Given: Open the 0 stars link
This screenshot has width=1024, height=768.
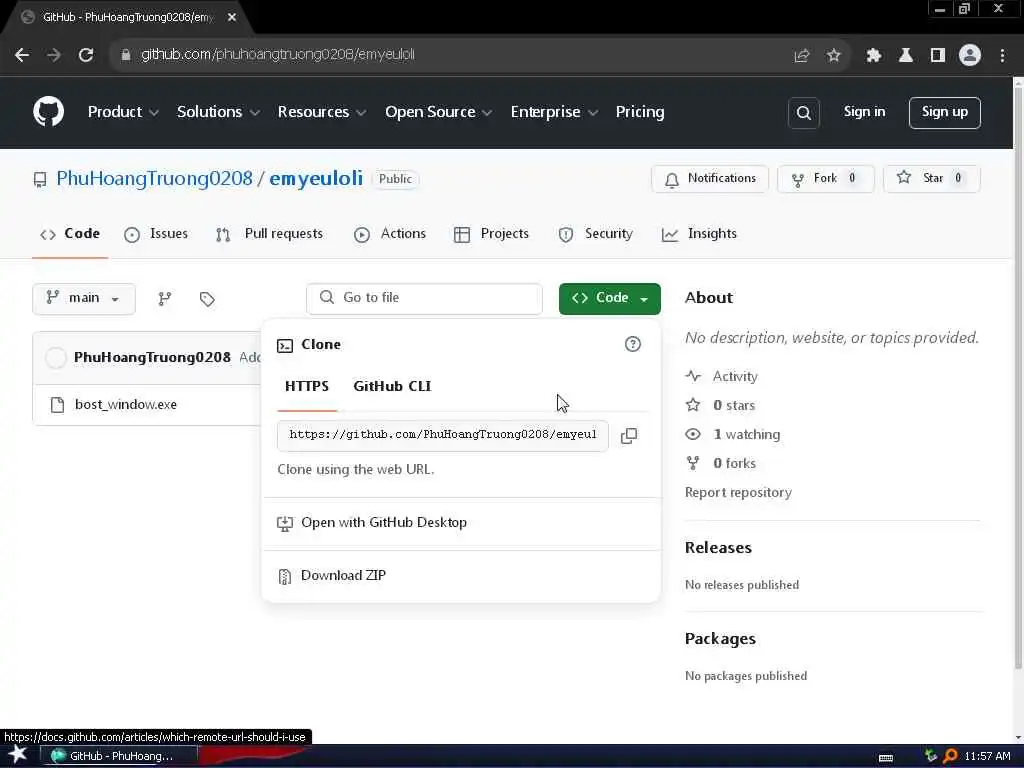Looking at the screenshot, I should click(733, 406).
